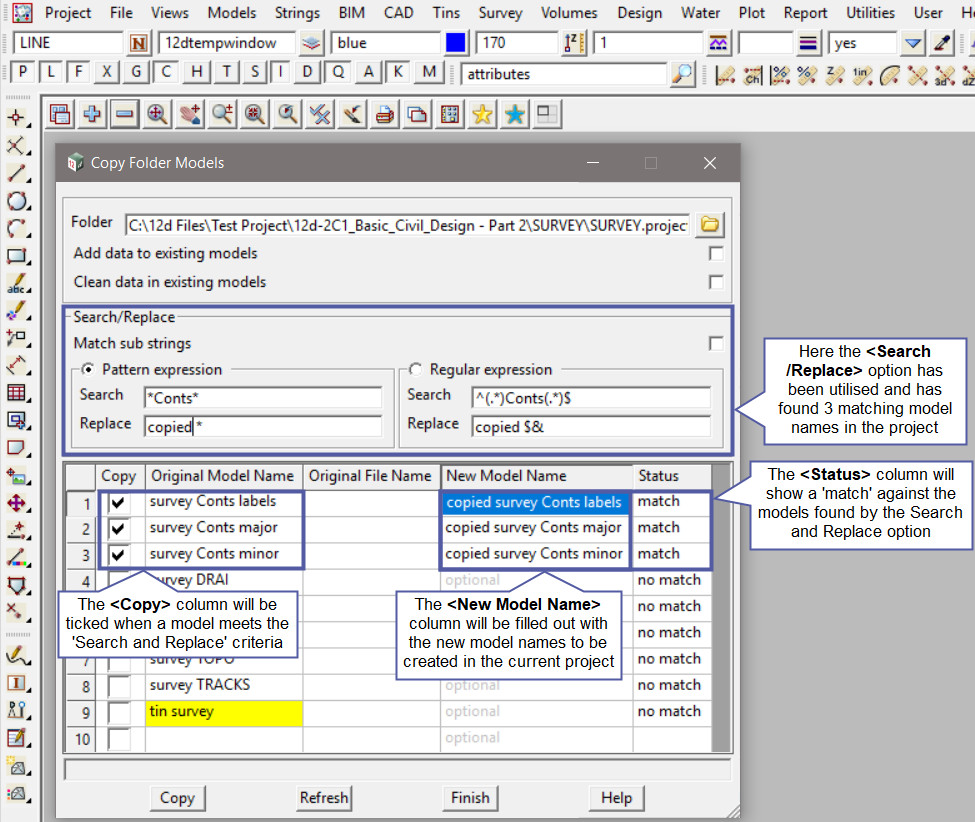Open the line style picker icon
975x822 pixels.
718,43
